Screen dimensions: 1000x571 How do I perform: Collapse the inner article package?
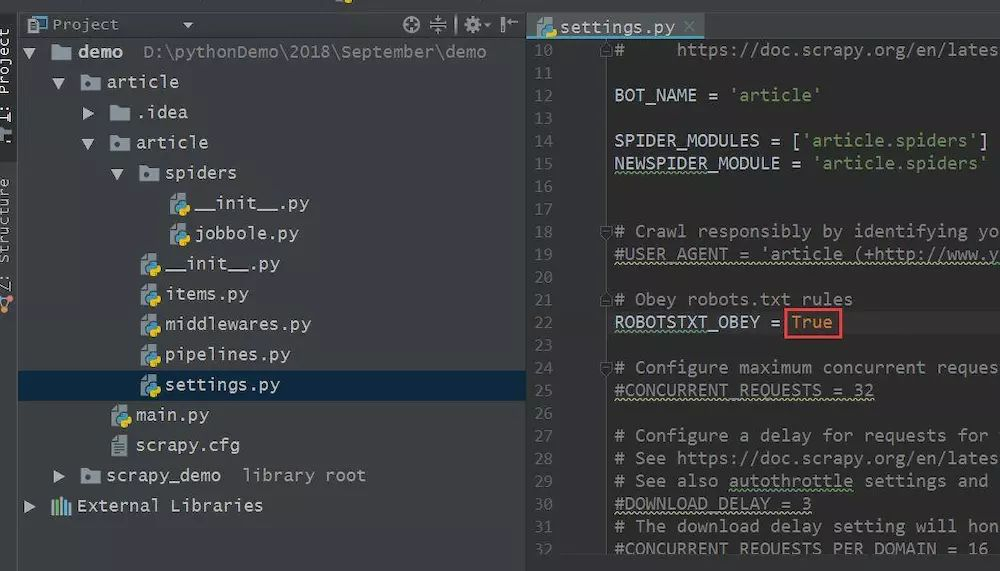88,144
